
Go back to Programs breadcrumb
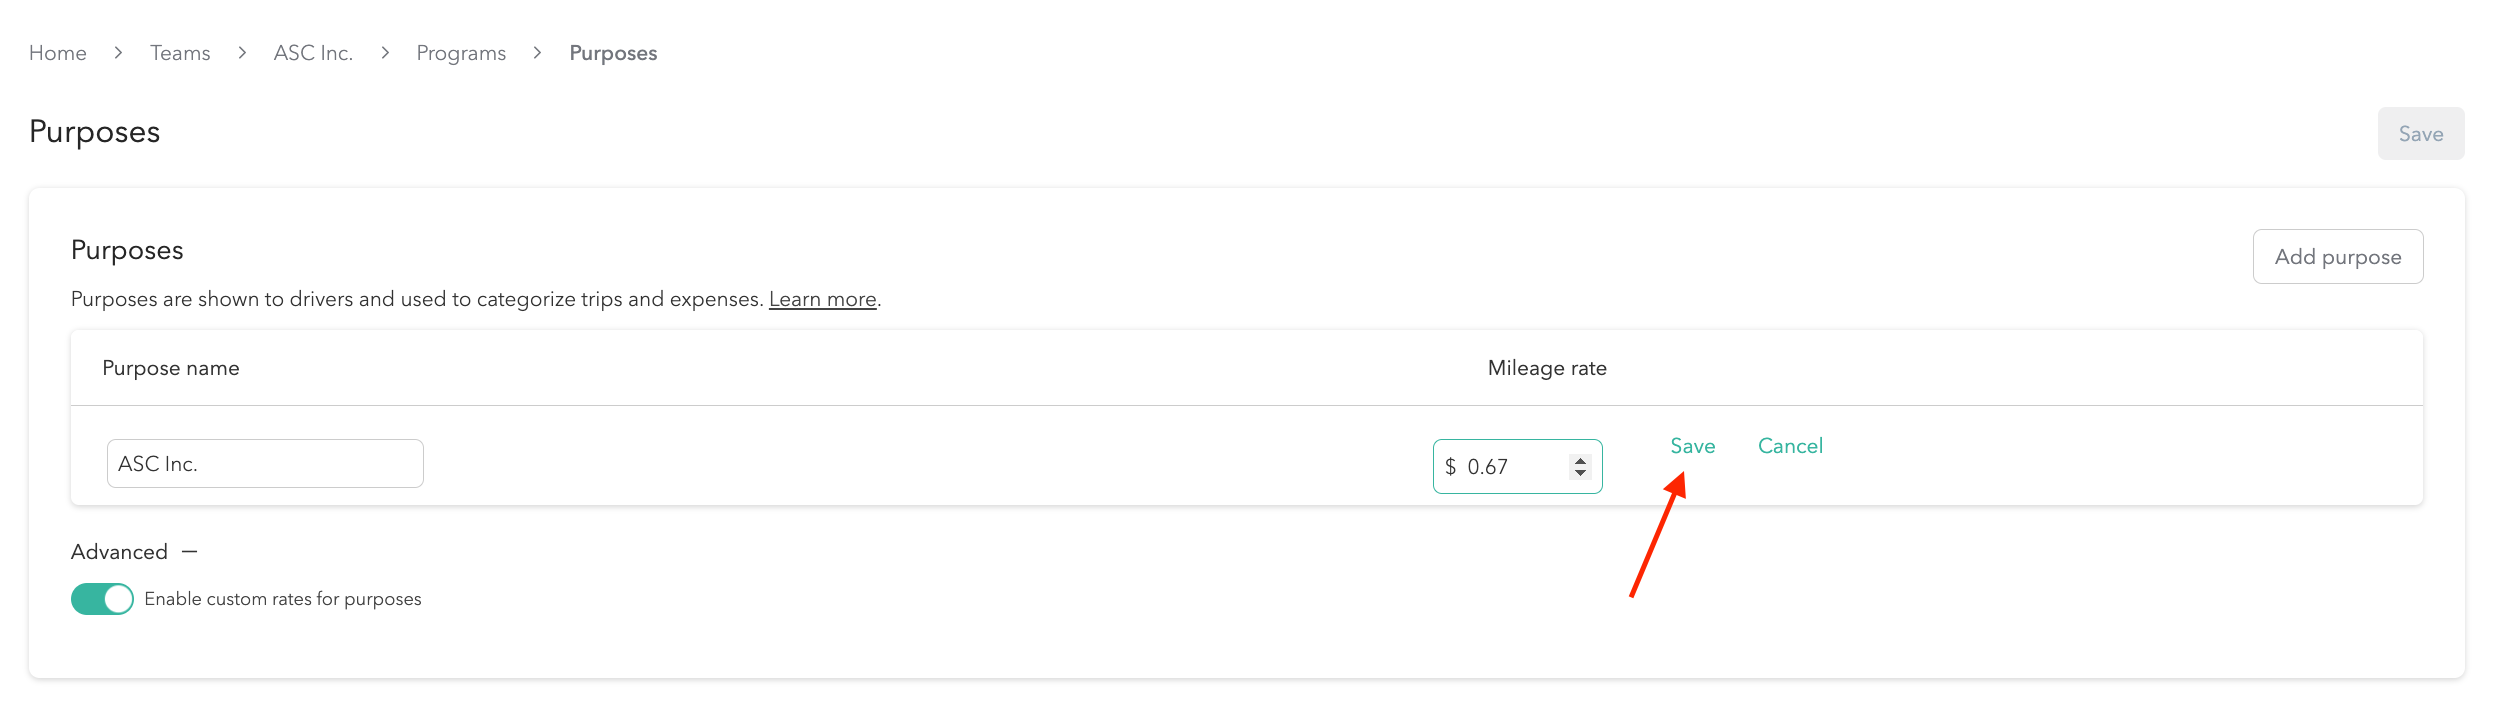pyautogui.click(x=461, y=53)
